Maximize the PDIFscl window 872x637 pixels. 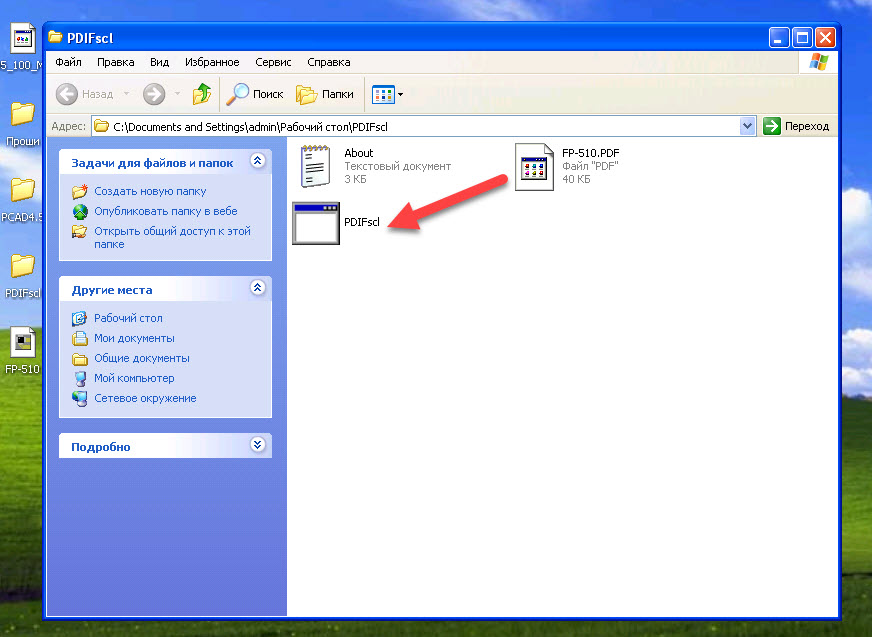[802, 38]
